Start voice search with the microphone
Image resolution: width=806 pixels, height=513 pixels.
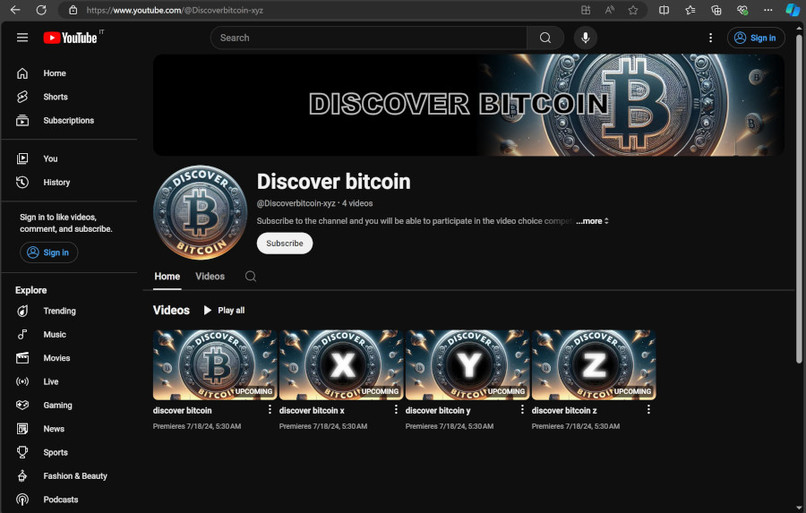[585, 38]
